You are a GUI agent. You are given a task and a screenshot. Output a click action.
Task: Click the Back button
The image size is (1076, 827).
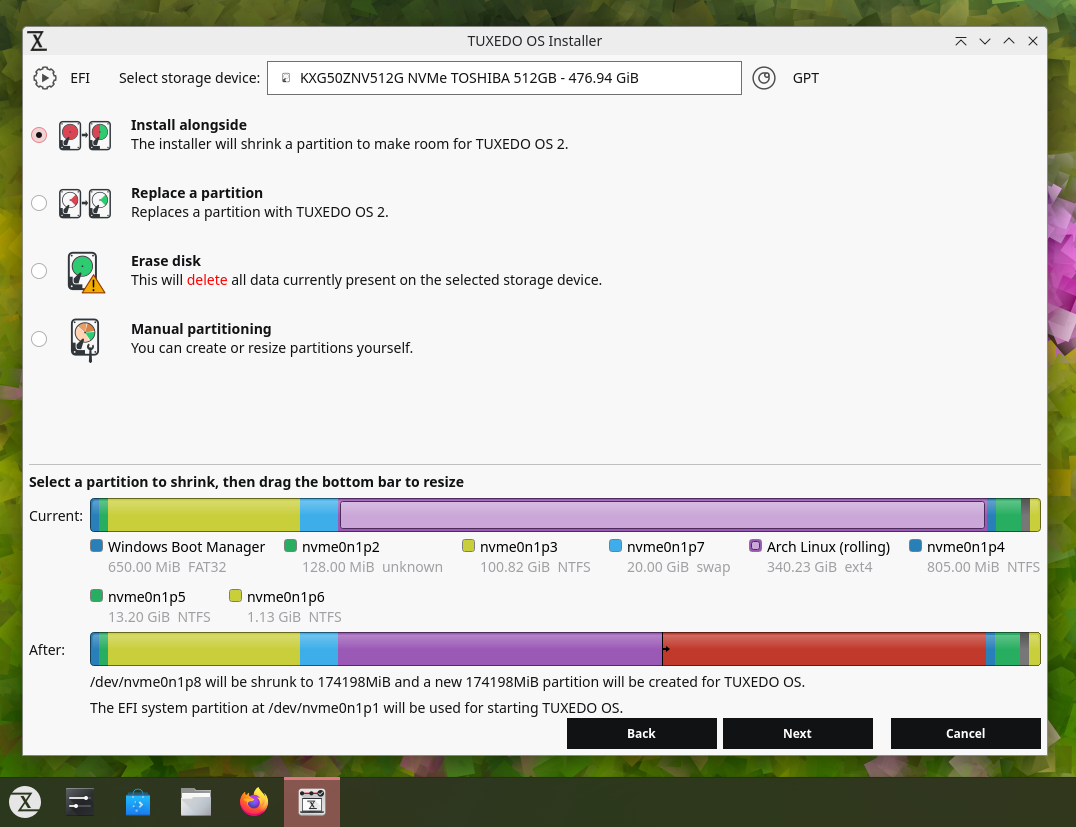coord(642,734)
